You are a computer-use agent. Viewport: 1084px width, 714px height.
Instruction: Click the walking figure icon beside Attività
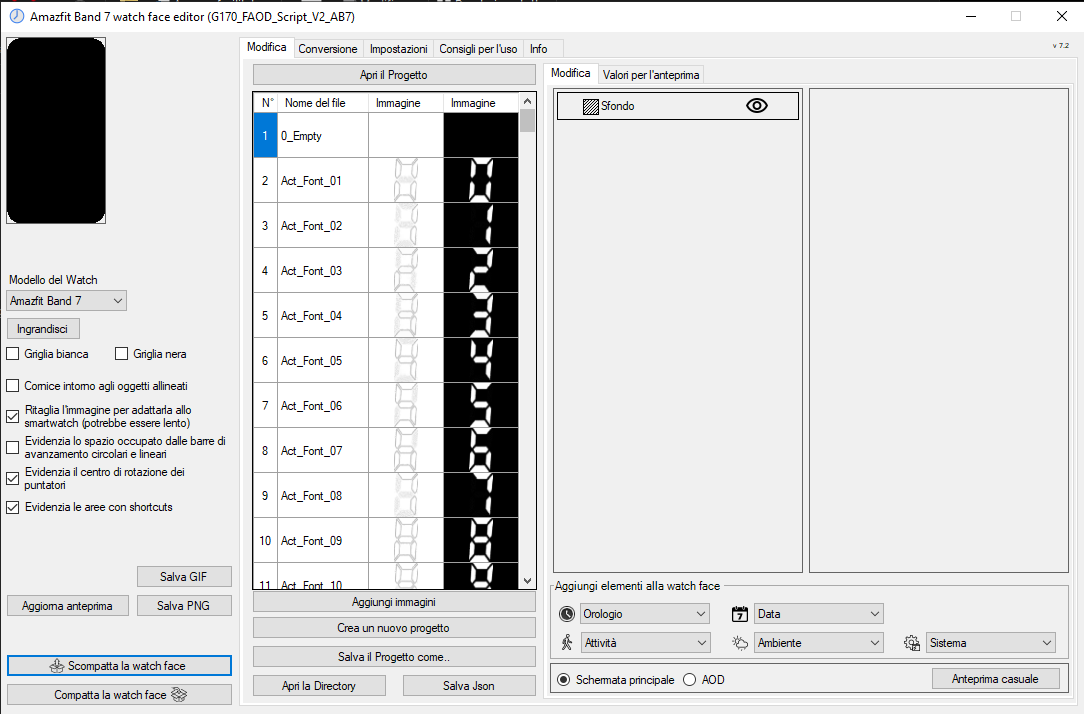point(567,643)
